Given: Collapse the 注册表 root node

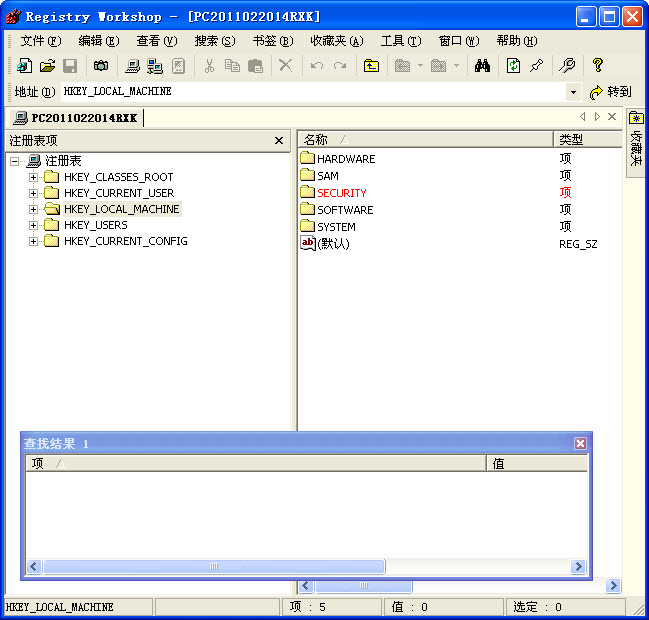Looking at the screenshot, I should point(15,161).
